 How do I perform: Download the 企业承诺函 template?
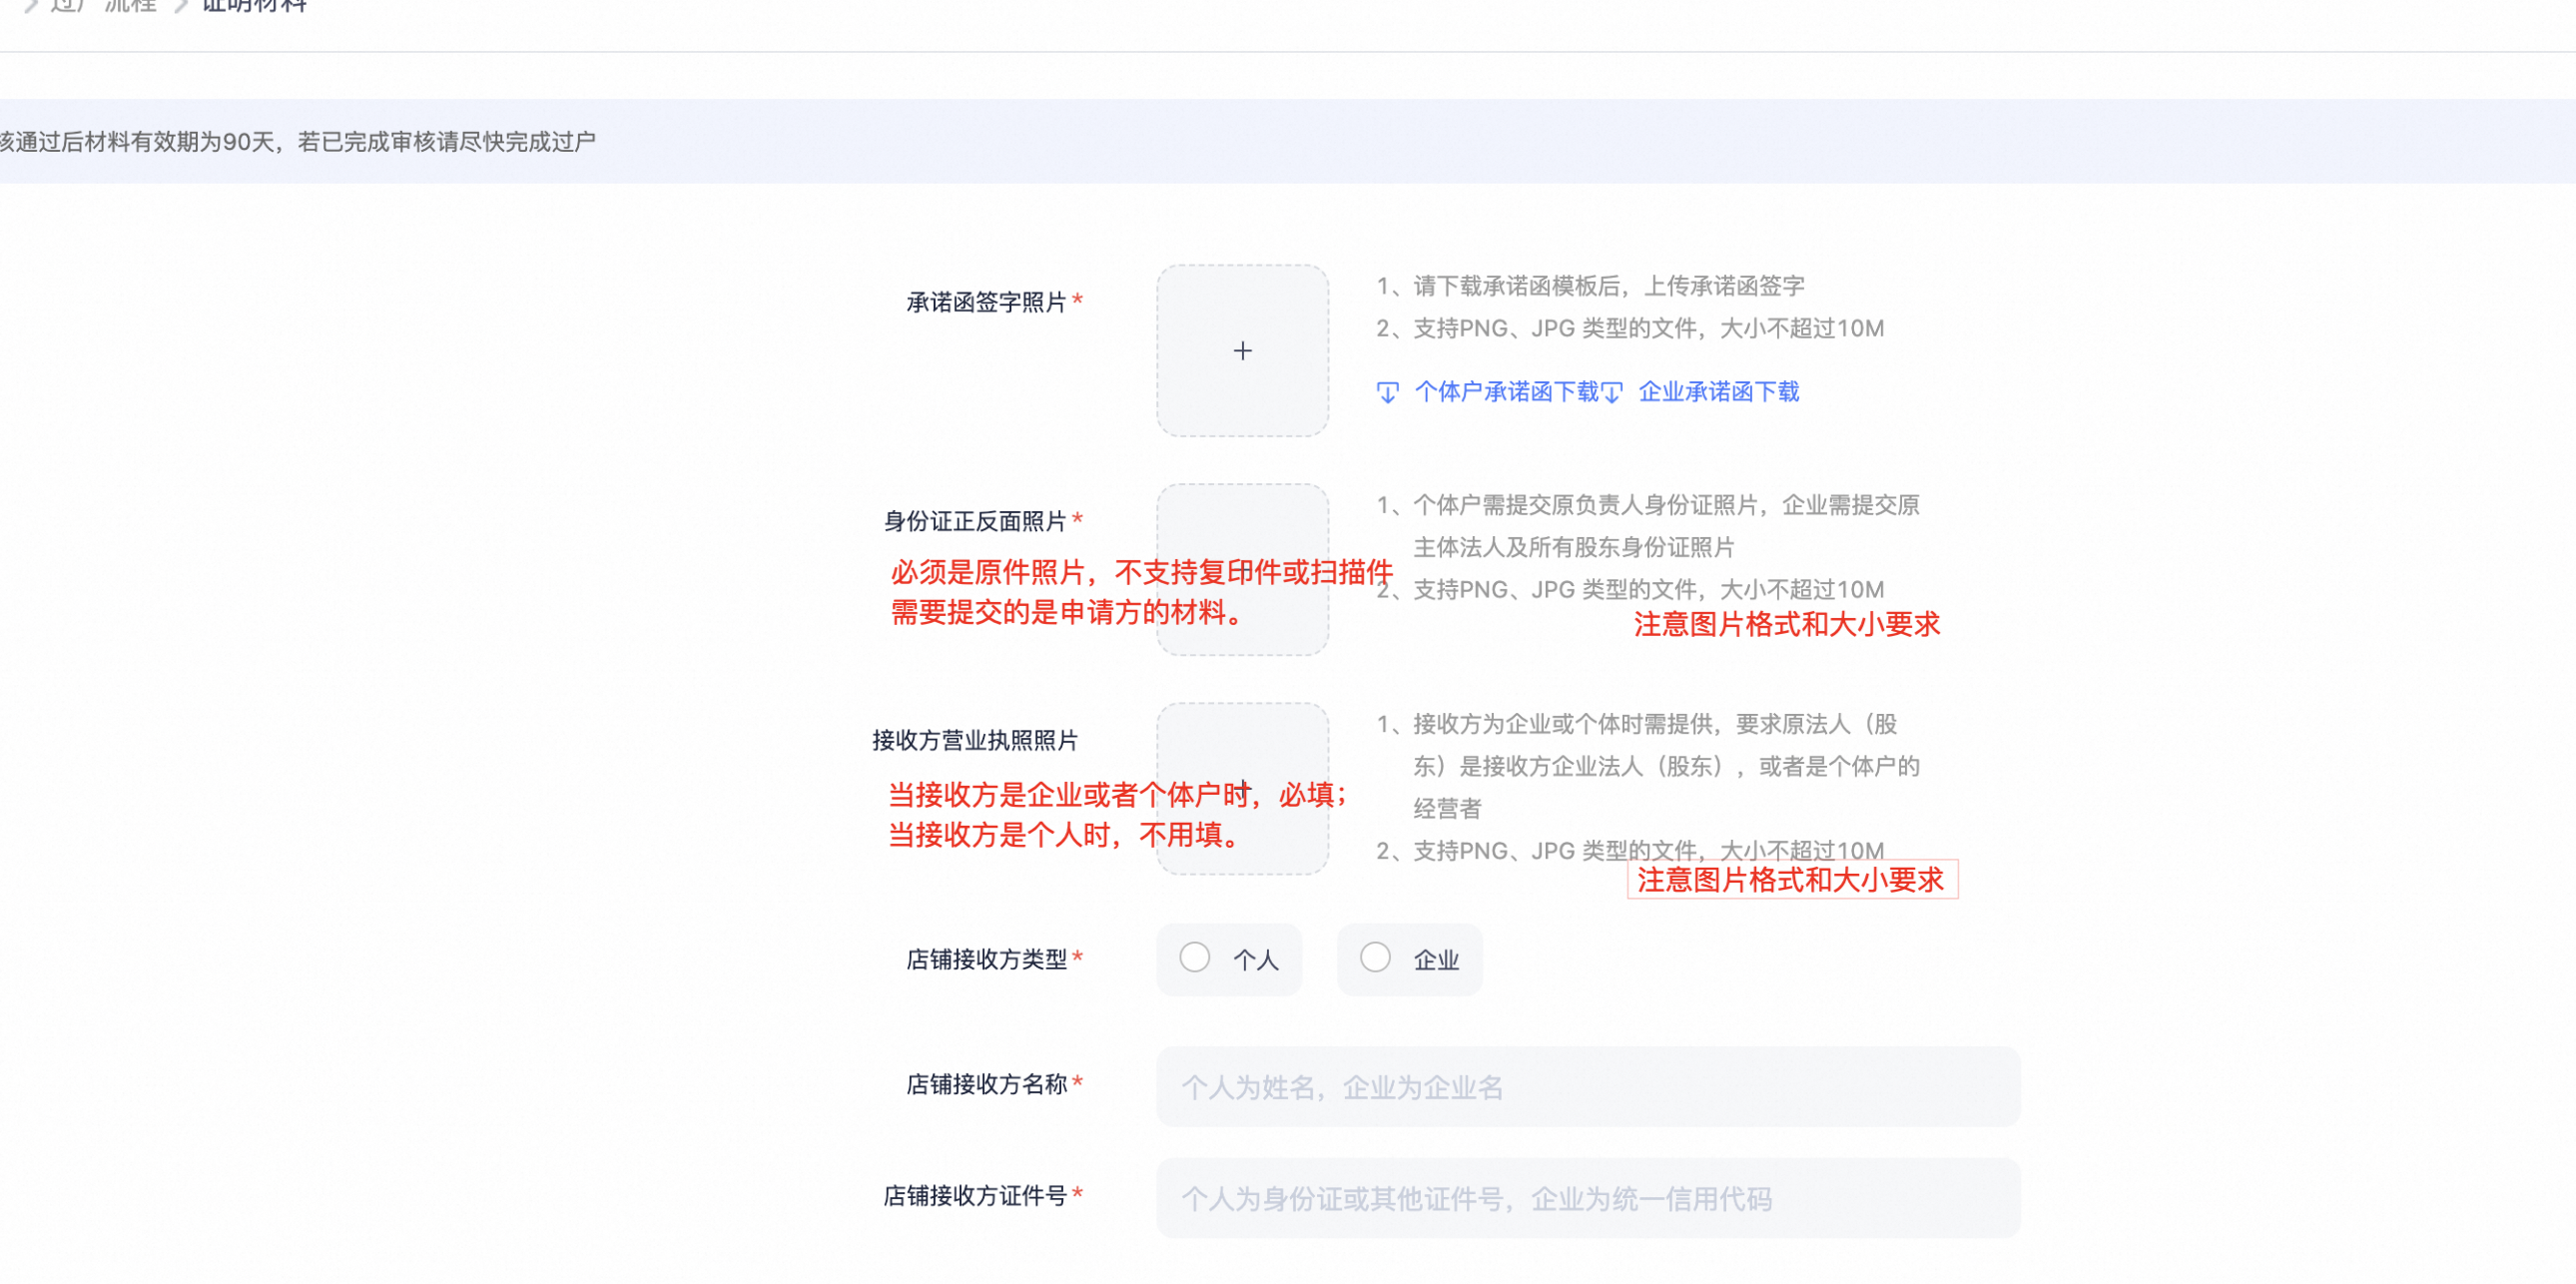(1719, 392)
